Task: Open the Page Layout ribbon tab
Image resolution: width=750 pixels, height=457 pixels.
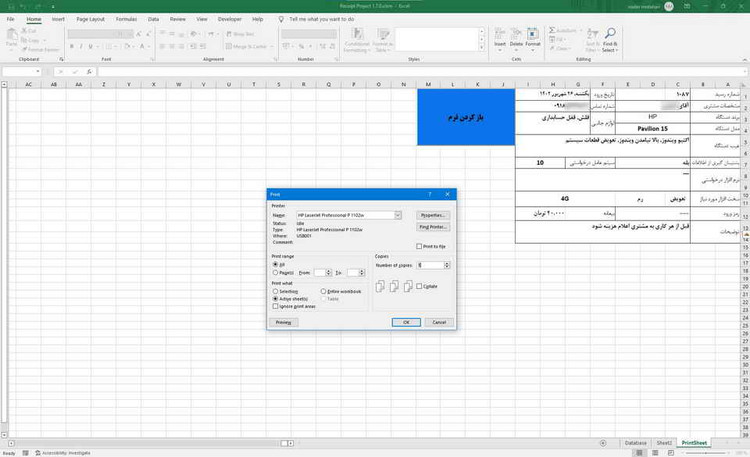Action: point(90,19)
